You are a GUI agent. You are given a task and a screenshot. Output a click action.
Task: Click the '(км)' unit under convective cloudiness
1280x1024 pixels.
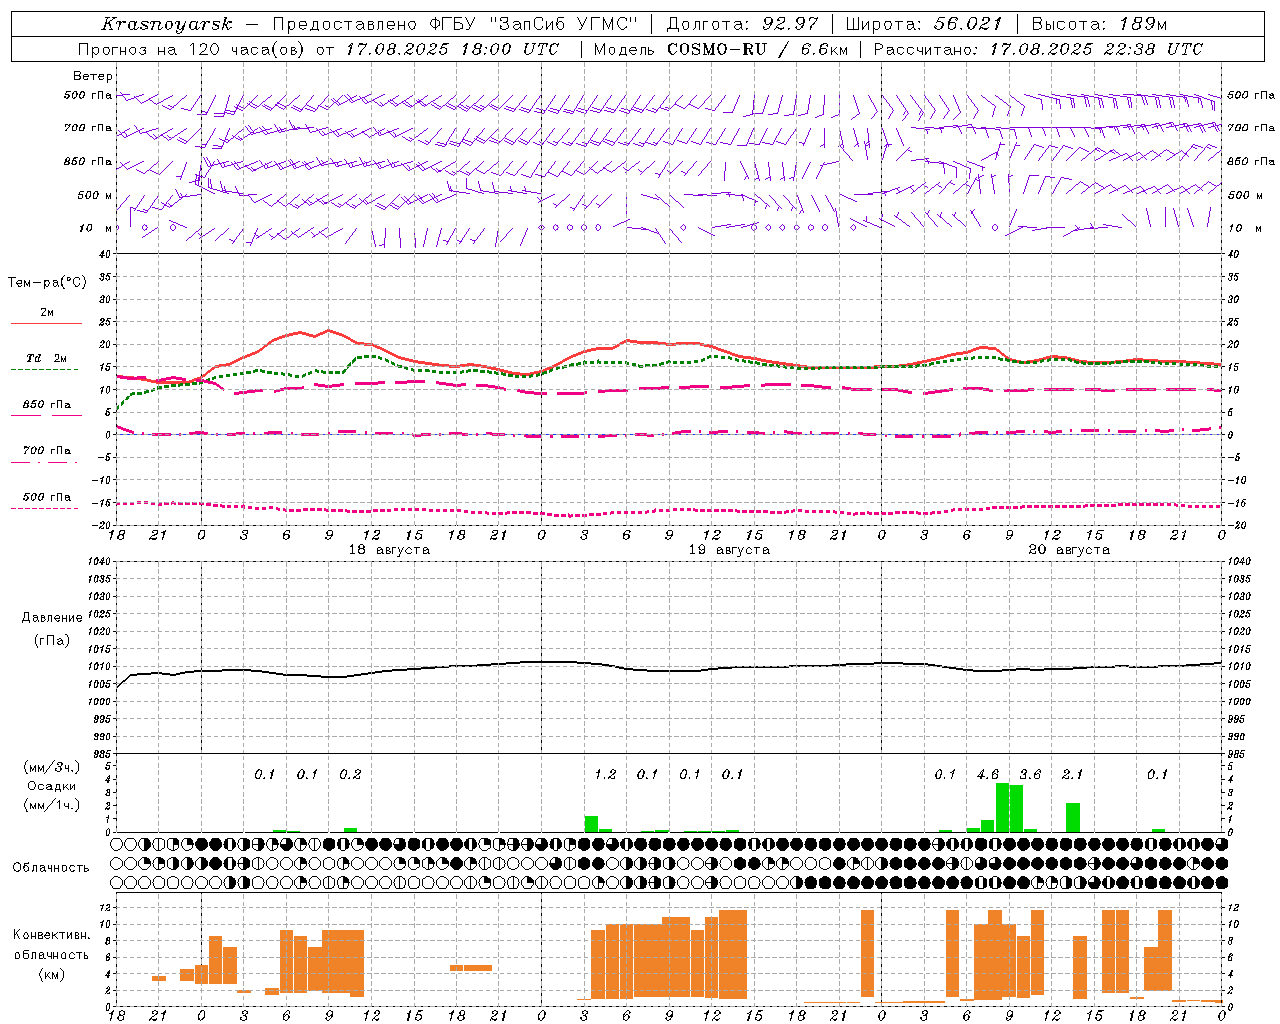pos(52,974)
